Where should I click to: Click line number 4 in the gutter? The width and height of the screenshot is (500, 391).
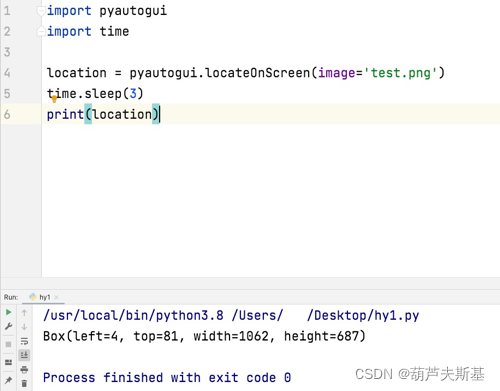coord(7,73)
